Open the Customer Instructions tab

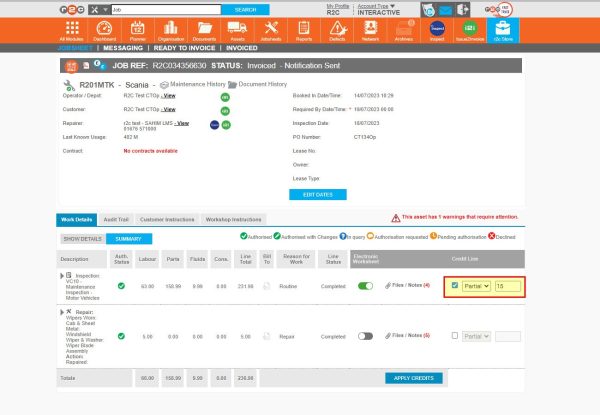[167, 220]
